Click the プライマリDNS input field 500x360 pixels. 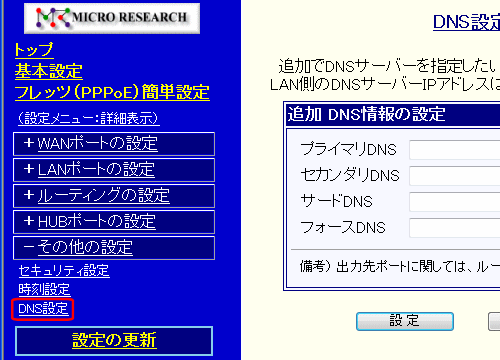[455, 150]
